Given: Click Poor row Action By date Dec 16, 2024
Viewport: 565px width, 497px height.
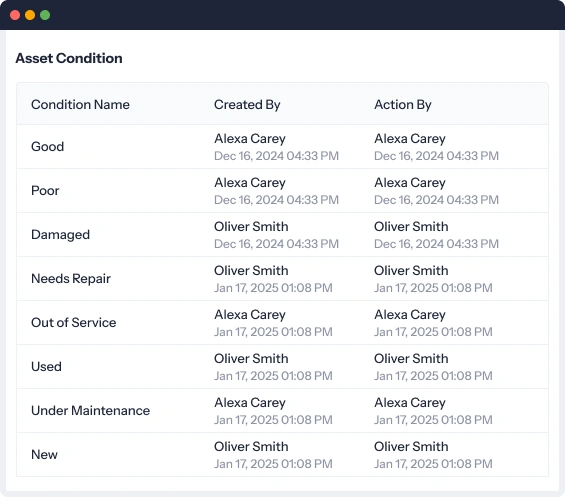Looking at the screenshot, I should pos(436,200).
